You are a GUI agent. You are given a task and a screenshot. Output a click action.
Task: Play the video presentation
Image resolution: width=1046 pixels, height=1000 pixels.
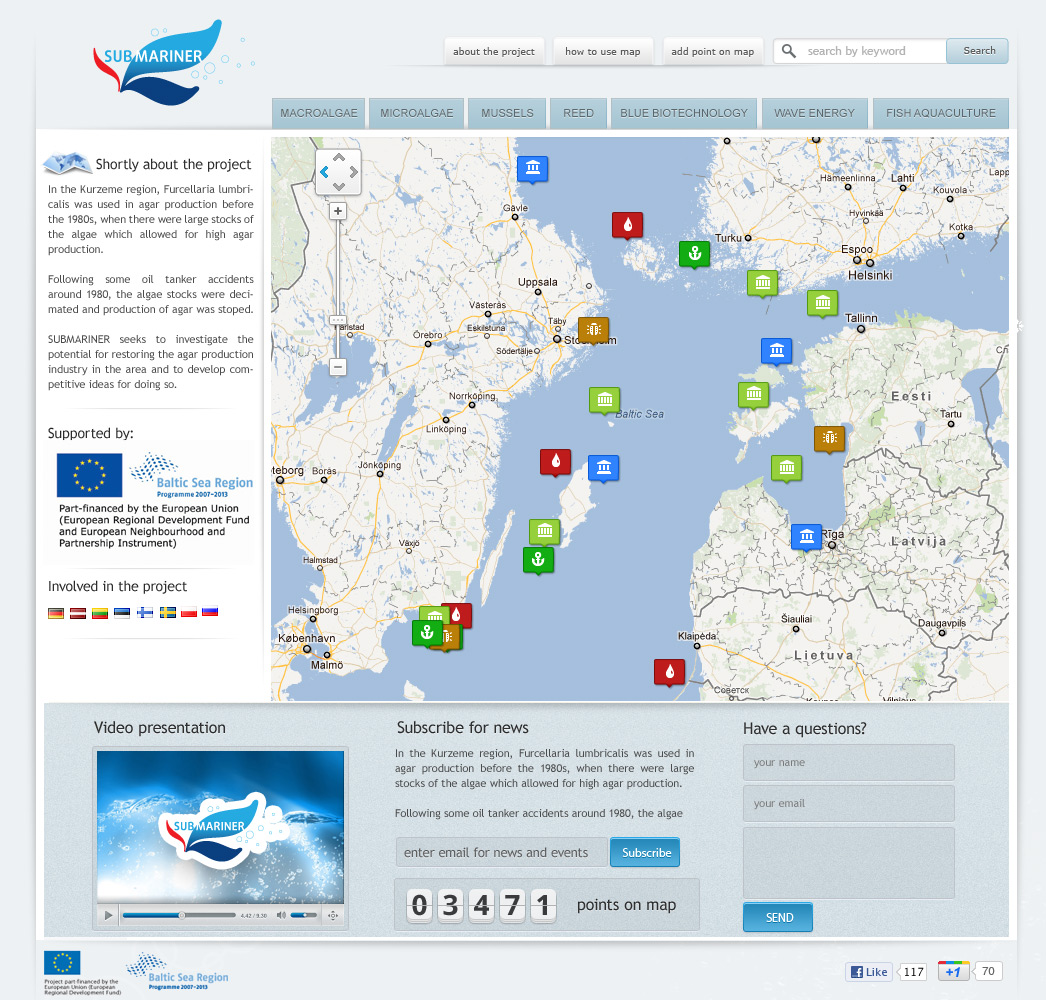[x=109, y=915]
